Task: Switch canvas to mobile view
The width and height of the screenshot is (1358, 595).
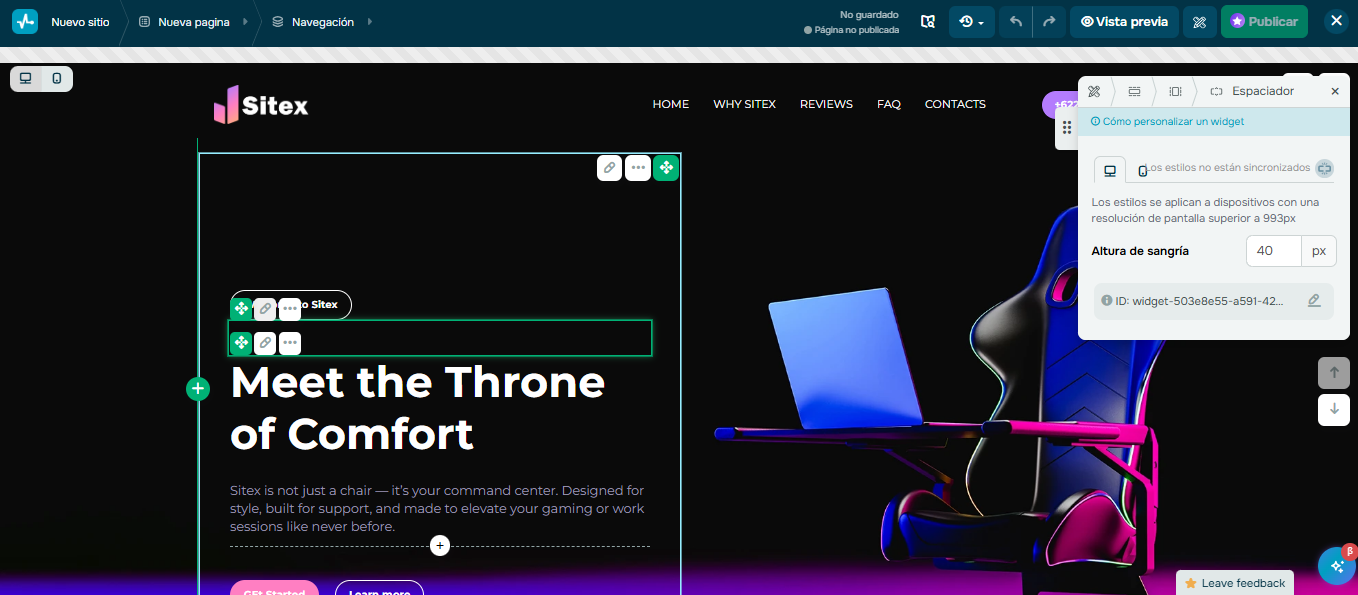Action: click(57, 78)
